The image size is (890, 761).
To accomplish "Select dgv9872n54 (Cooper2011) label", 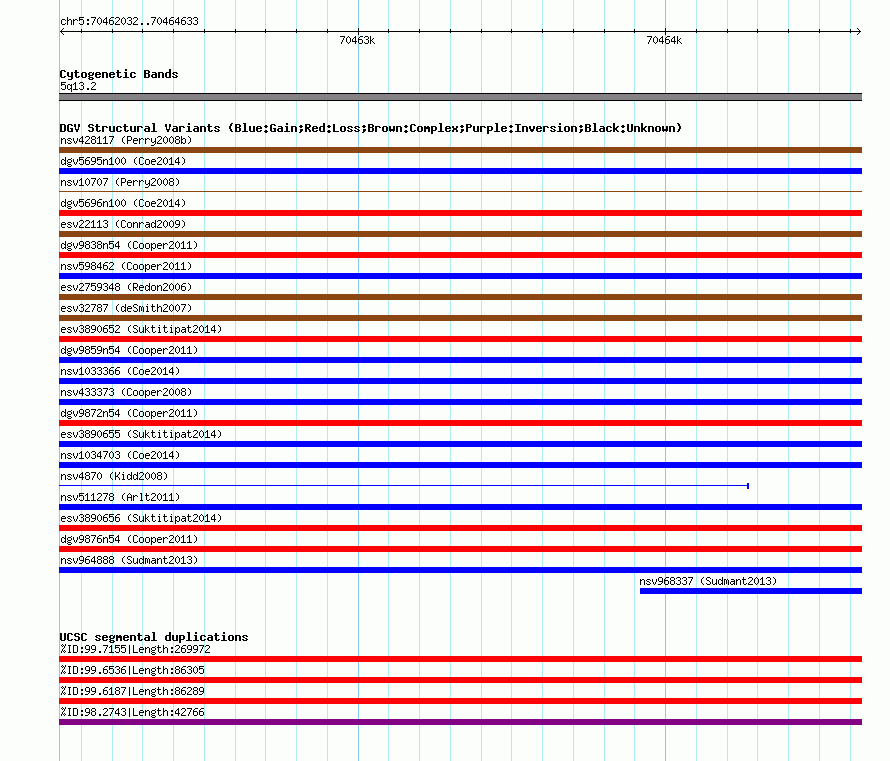I will (129, 413).
